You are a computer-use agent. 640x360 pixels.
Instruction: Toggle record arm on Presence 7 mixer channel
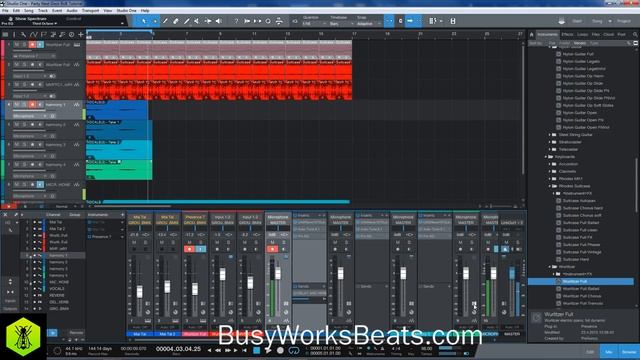tap(189, 249)
